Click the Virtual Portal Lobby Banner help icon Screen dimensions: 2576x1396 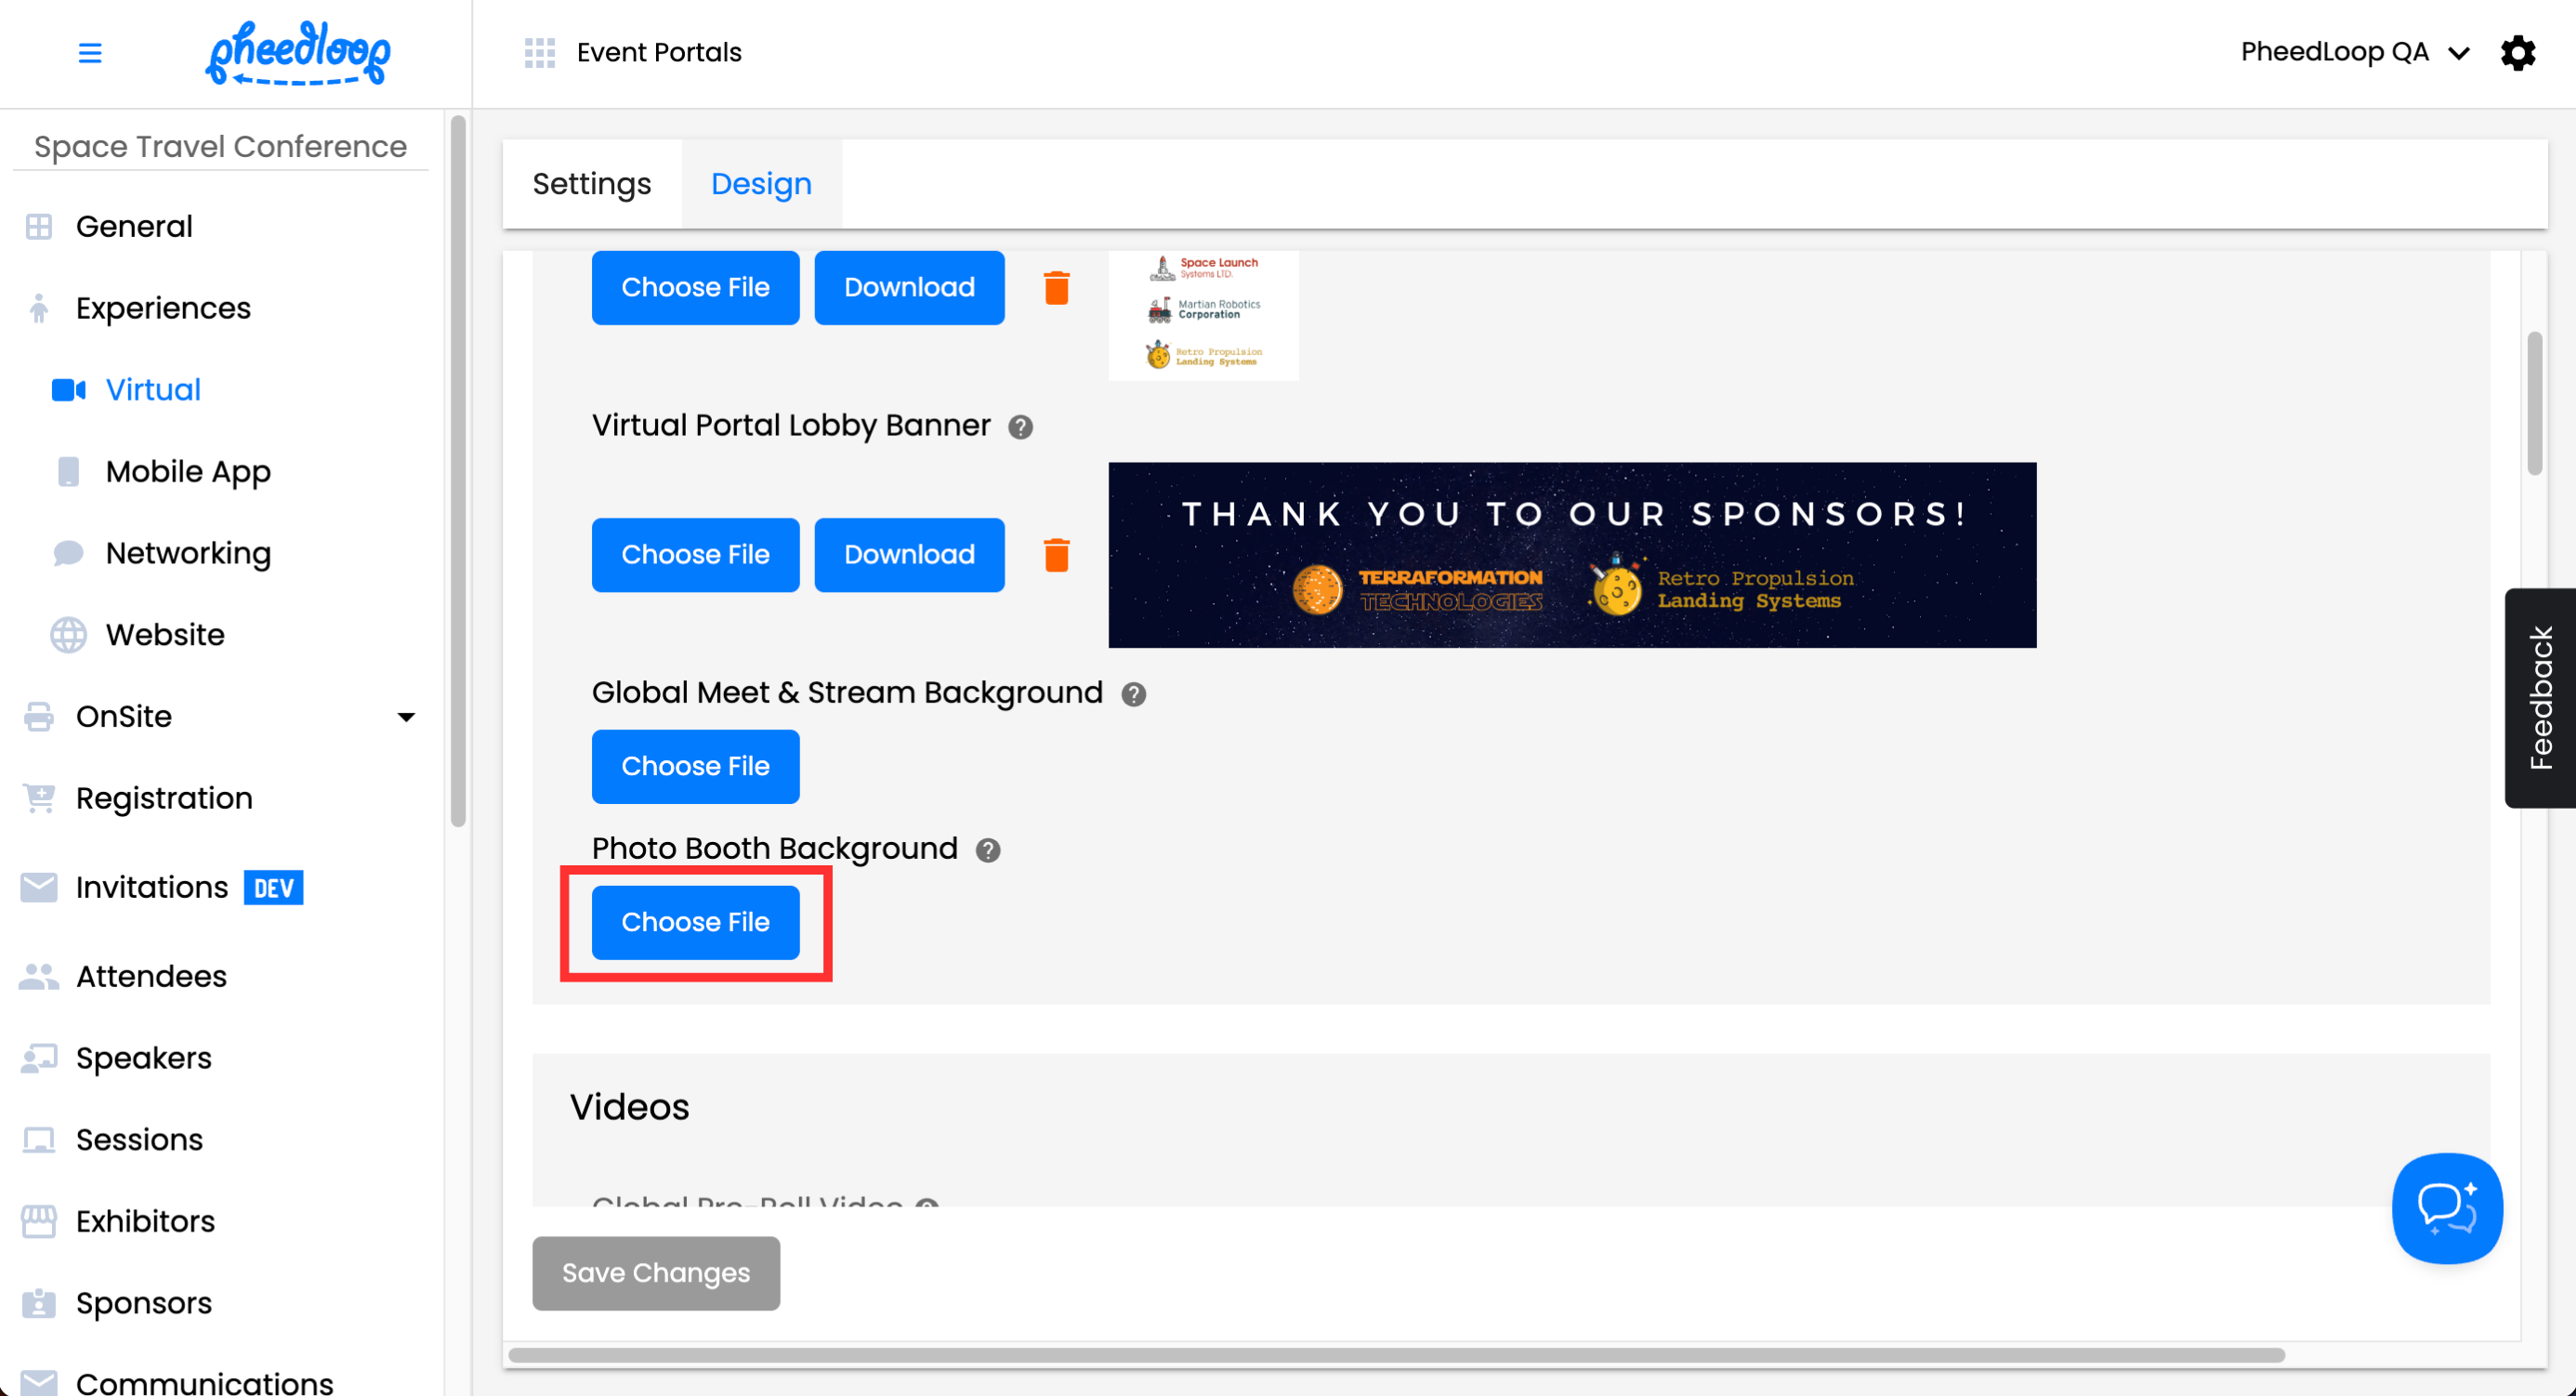(1019, 427)
